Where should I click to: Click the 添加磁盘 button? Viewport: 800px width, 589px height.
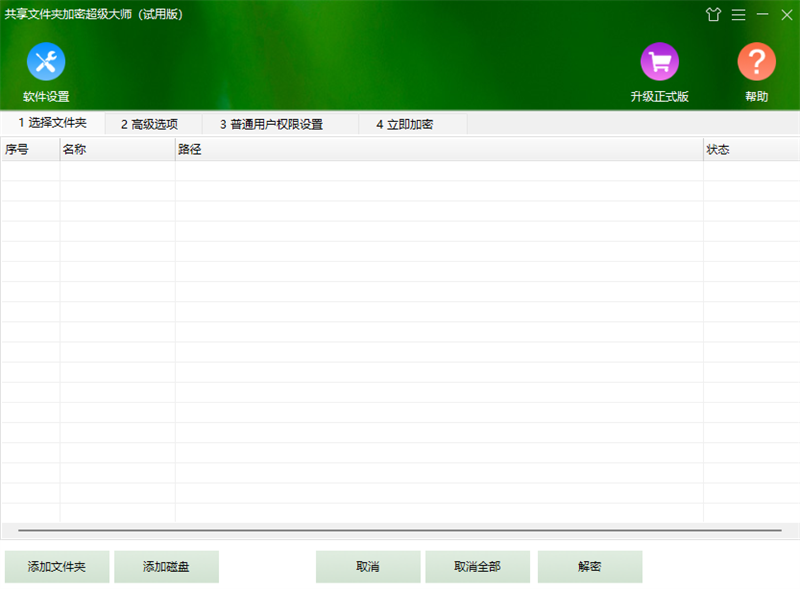(166, 567)
